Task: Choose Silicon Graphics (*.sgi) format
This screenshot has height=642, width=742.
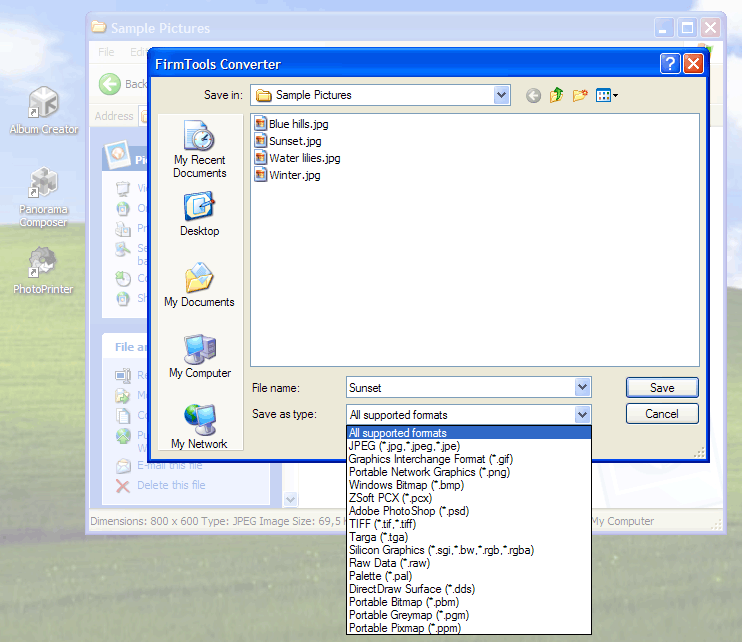Action: 469,550
